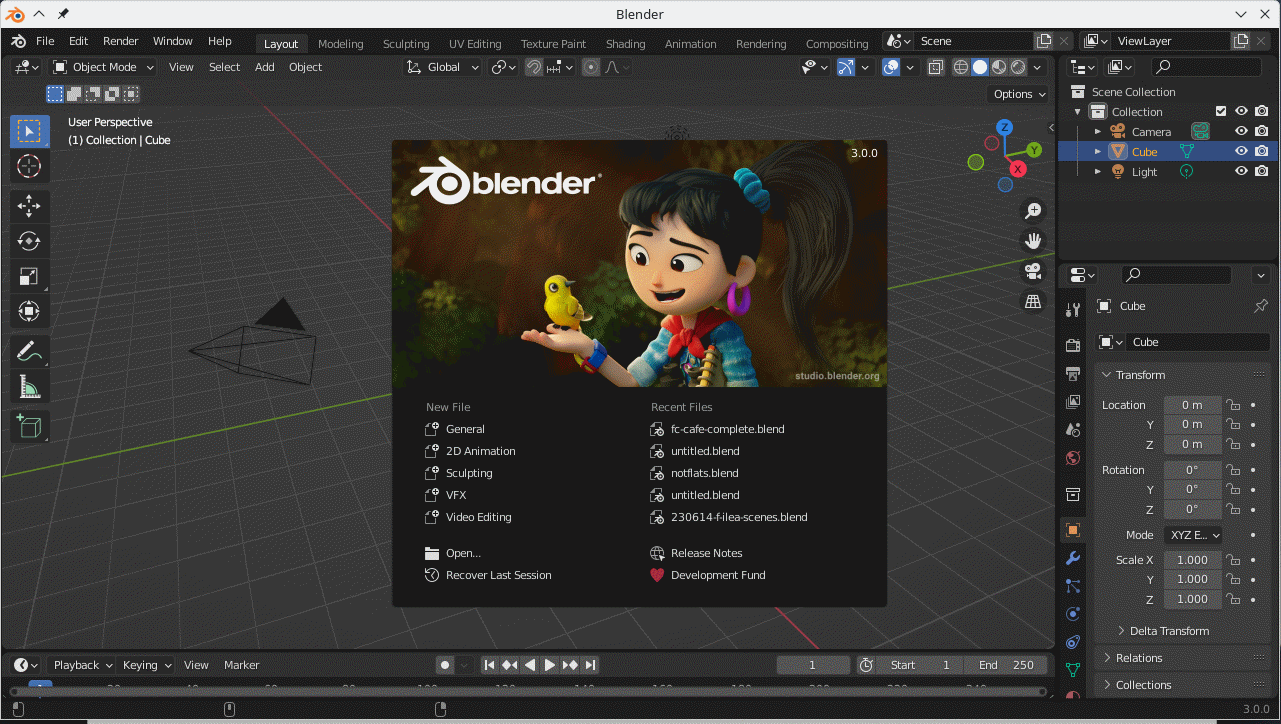
Task: Expand the Delta Transform panel
Action: (x=1168, y=631)
